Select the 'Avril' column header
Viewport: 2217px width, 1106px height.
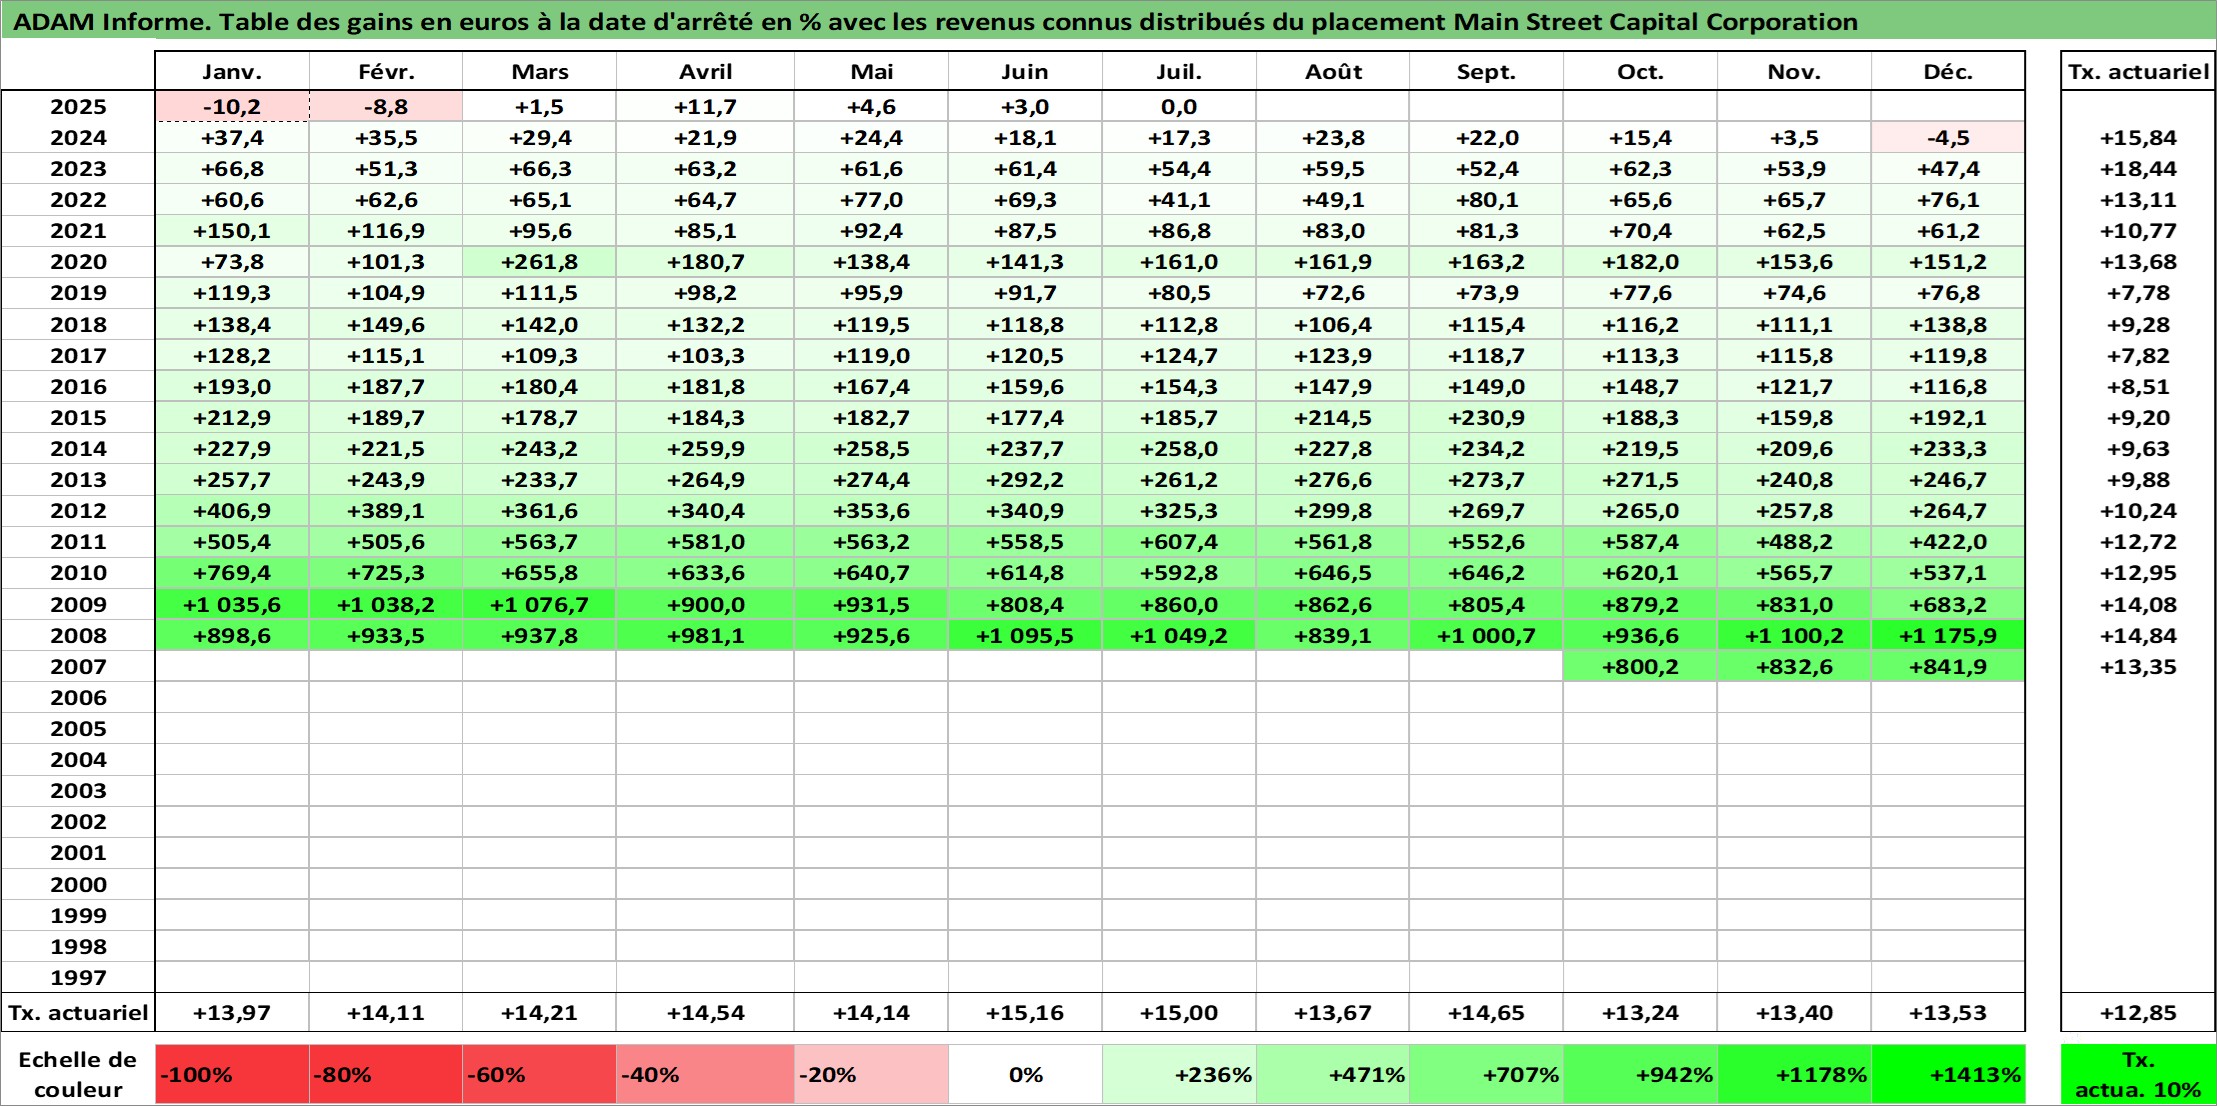pos(705,72)
